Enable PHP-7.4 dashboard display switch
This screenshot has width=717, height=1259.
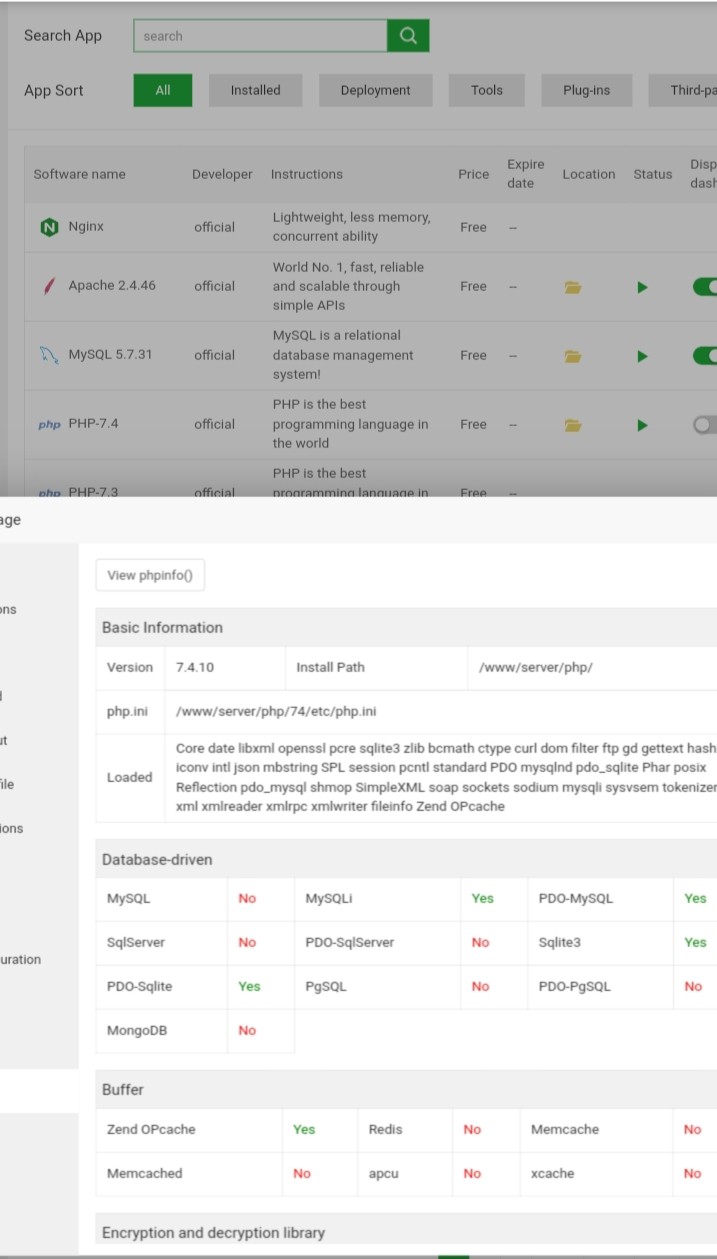click(705, 425)
